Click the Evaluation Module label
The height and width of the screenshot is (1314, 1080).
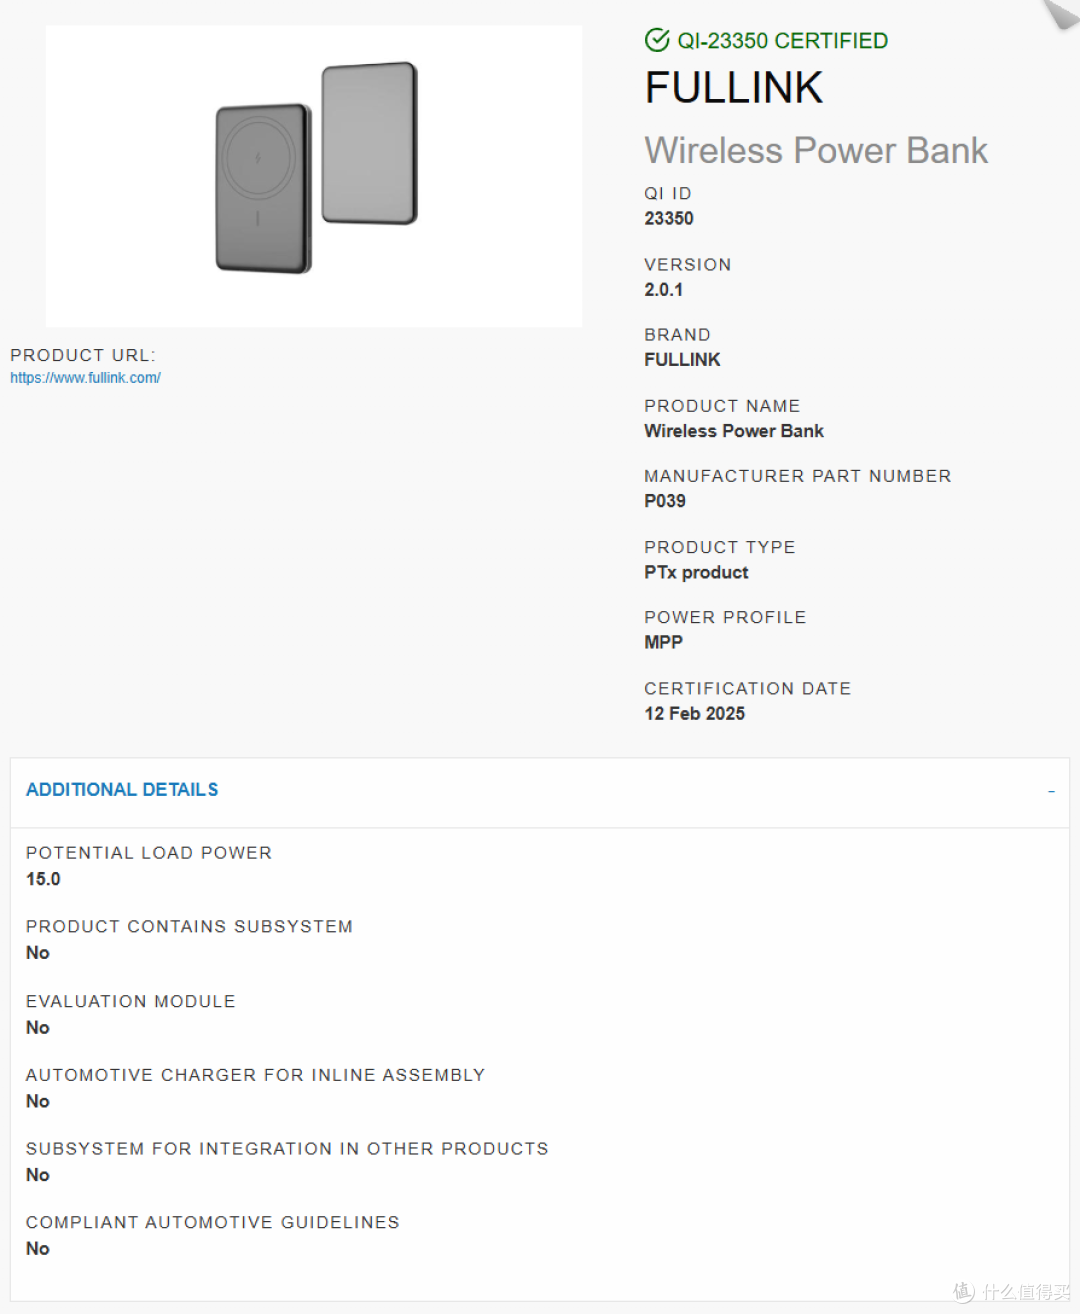131,1001
